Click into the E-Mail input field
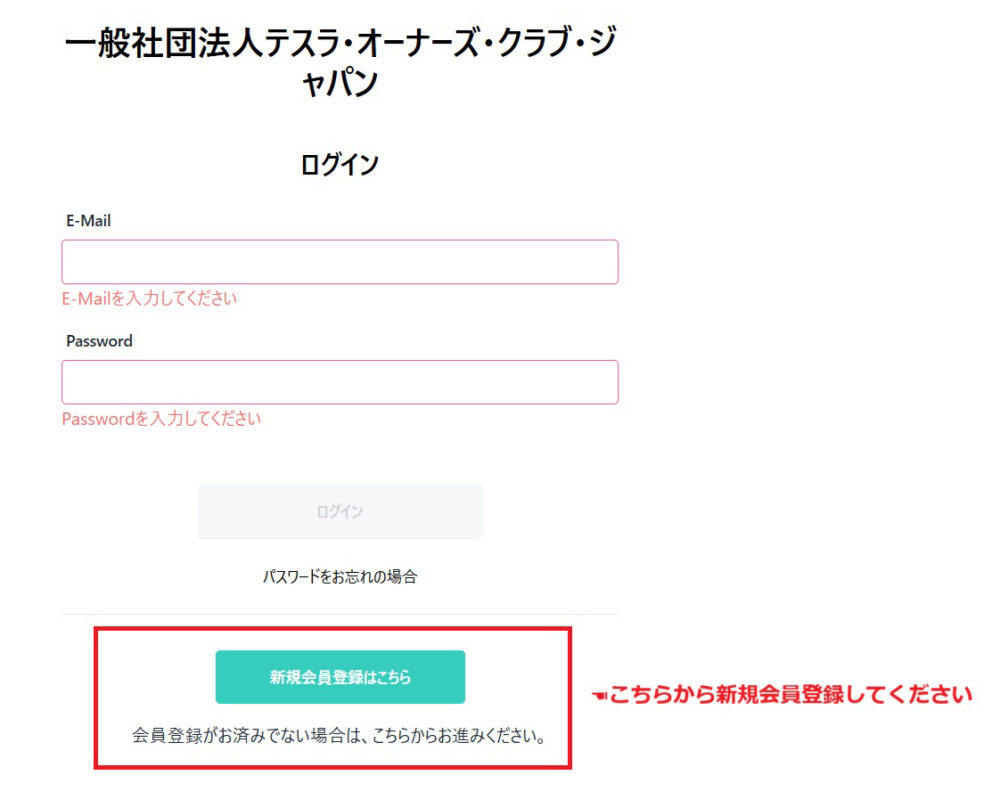The width and height of the screenshot is (1000, 808). pyautogui.click(x=340, y=262)
